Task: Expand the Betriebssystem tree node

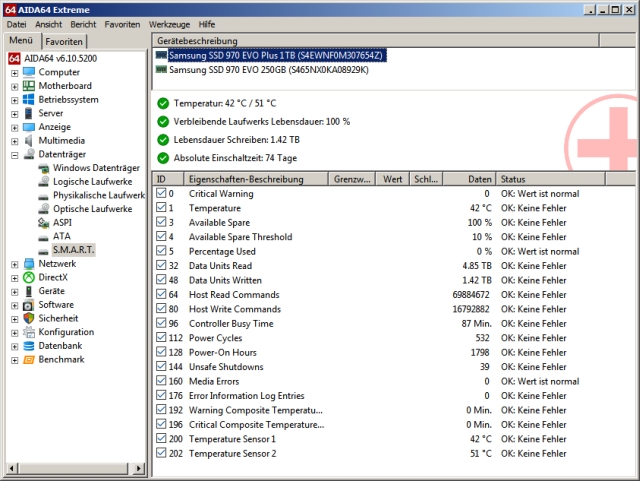Action: coord(15,100)
